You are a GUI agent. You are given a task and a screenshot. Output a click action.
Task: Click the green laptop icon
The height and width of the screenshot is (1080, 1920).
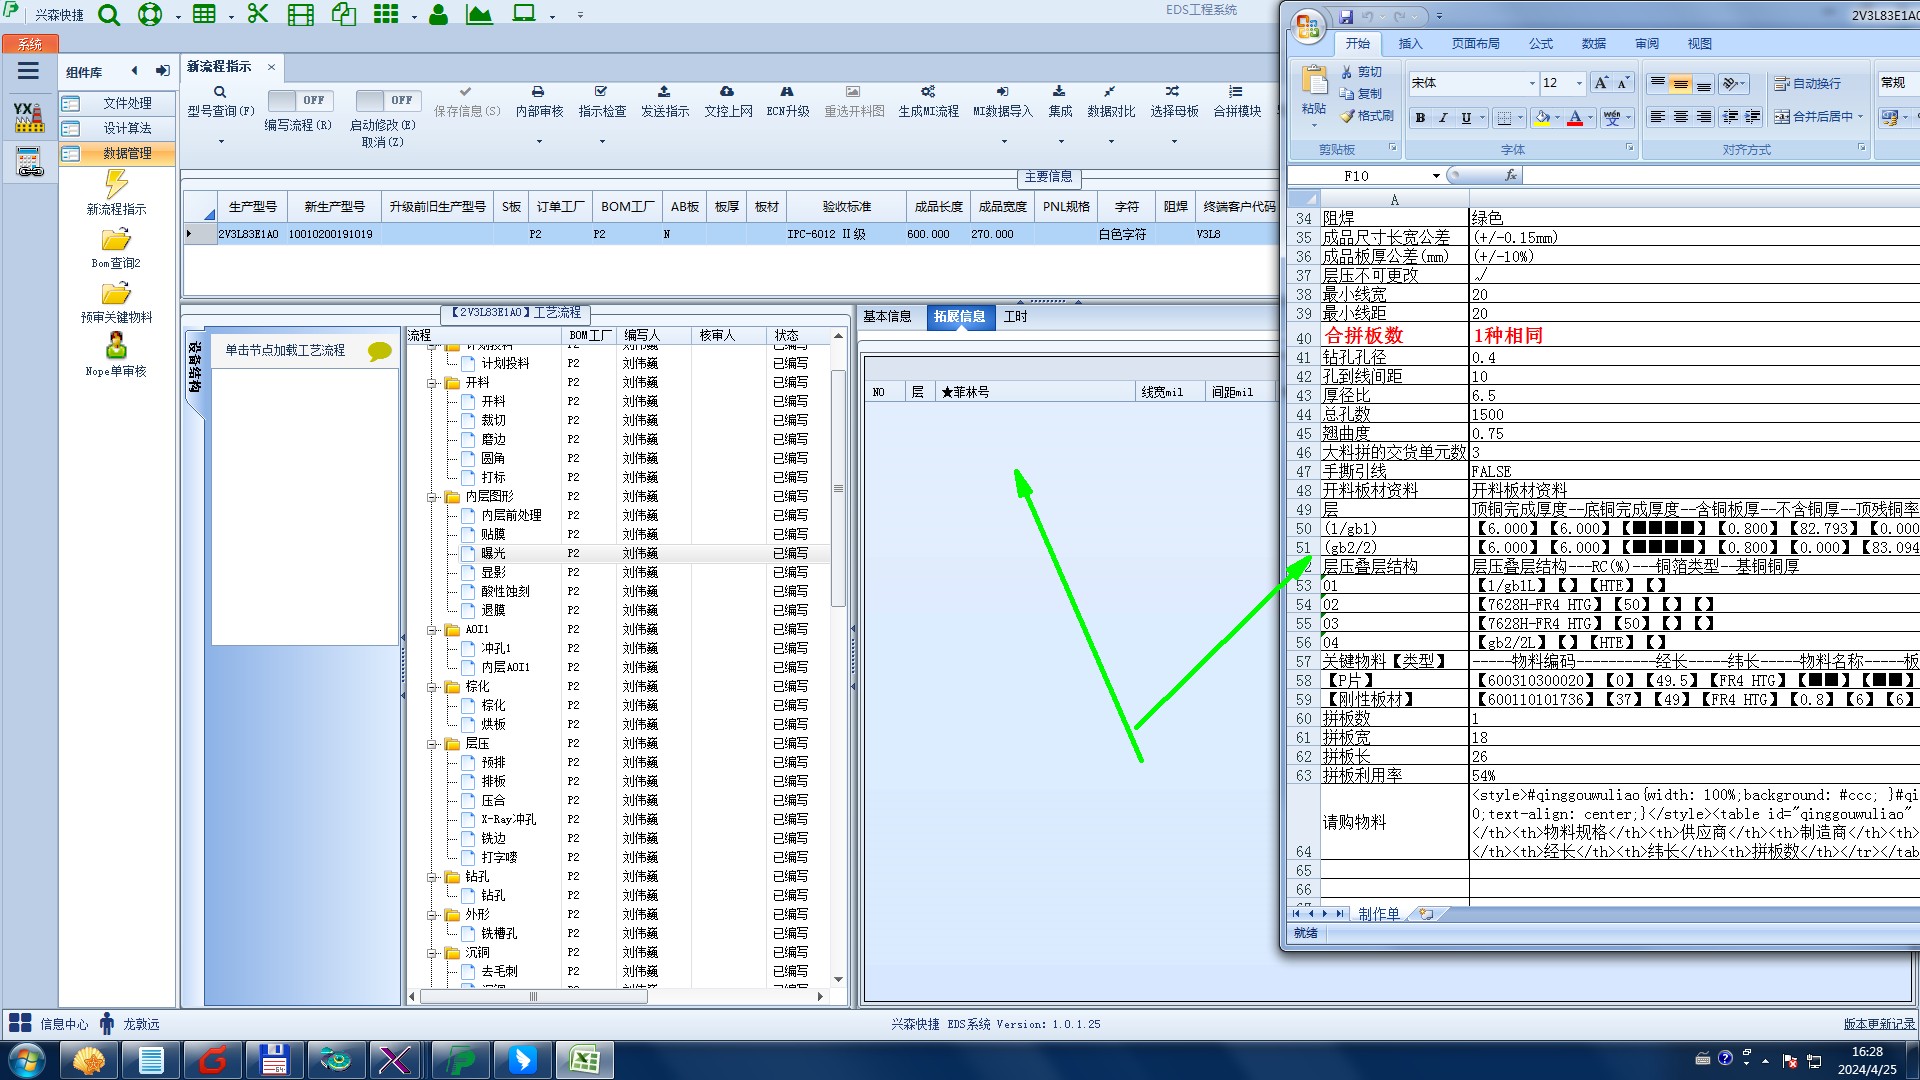click(x=523, y=14)
